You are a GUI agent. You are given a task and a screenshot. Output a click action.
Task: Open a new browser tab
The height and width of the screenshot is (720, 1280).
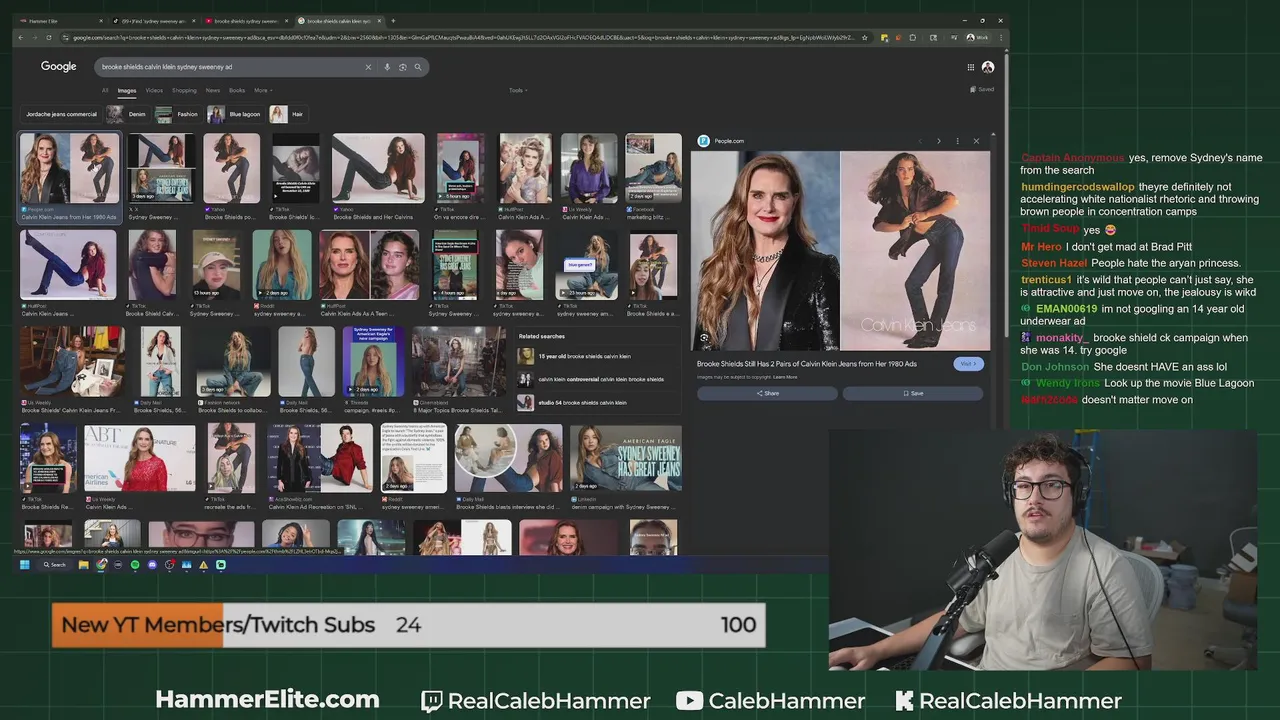point(393,20)
